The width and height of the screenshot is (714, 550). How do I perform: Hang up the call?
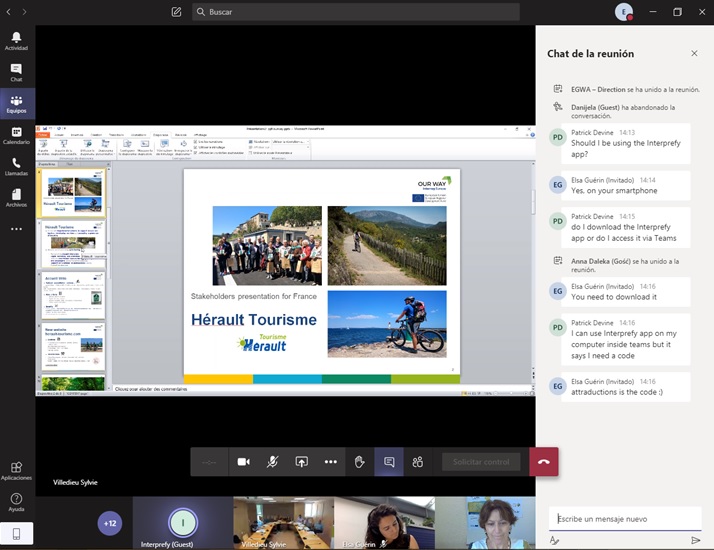click(x=544, y=462)
